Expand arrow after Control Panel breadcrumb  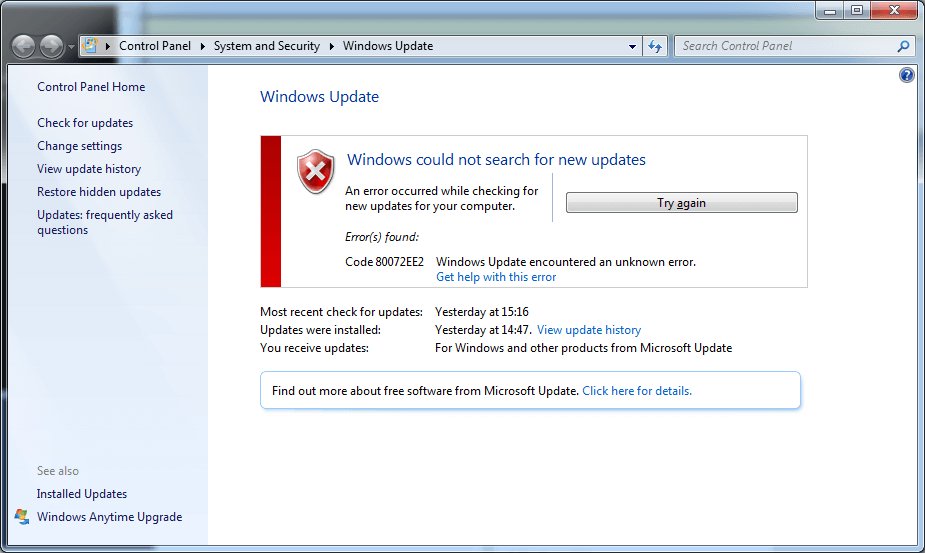click(202, 46)
